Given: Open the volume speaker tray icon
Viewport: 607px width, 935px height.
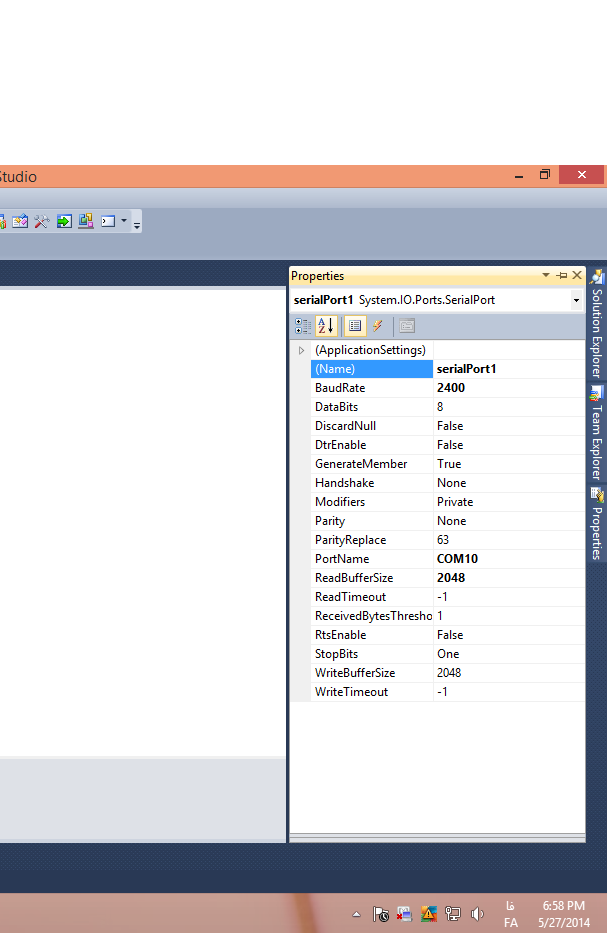Looking at the screenshot, I should pyautogui.click(x=477, y=914).
